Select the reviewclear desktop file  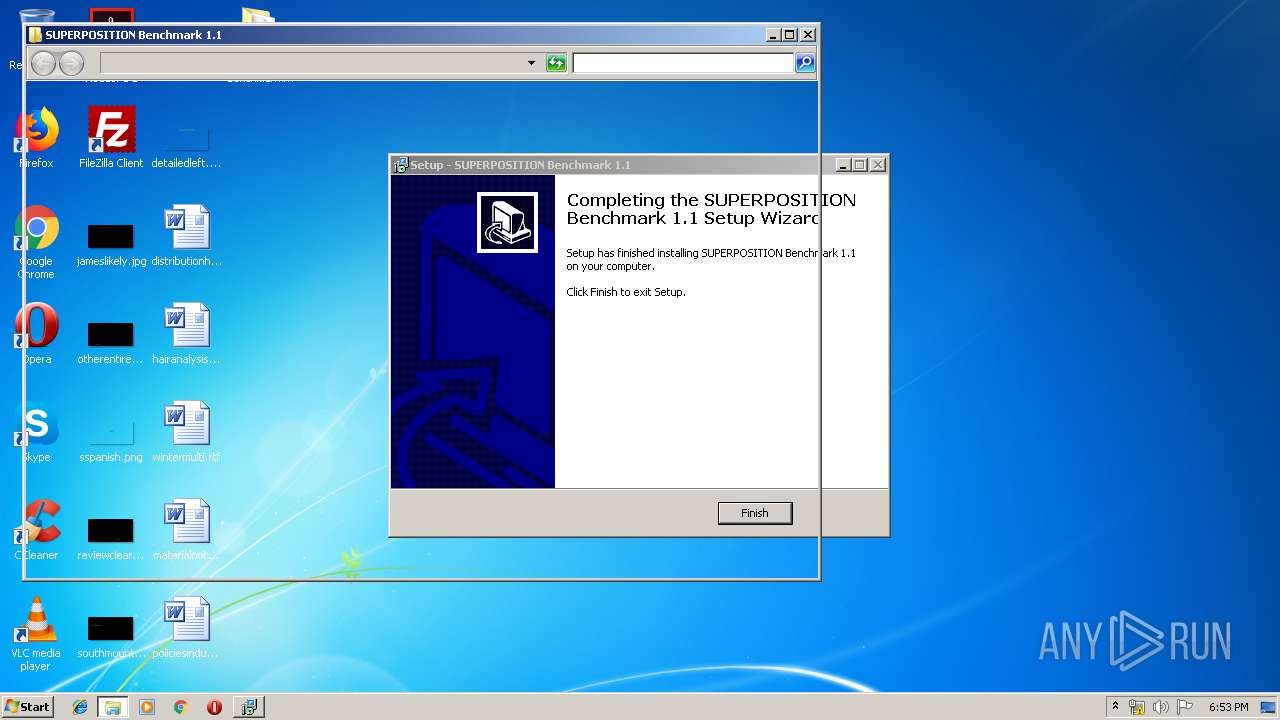point(111,539)
